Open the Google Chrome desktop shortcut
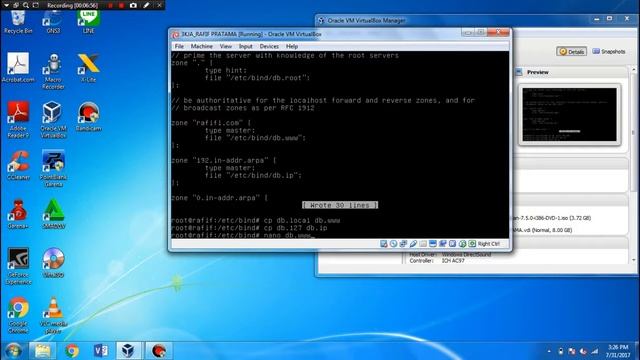 point(18,315)
